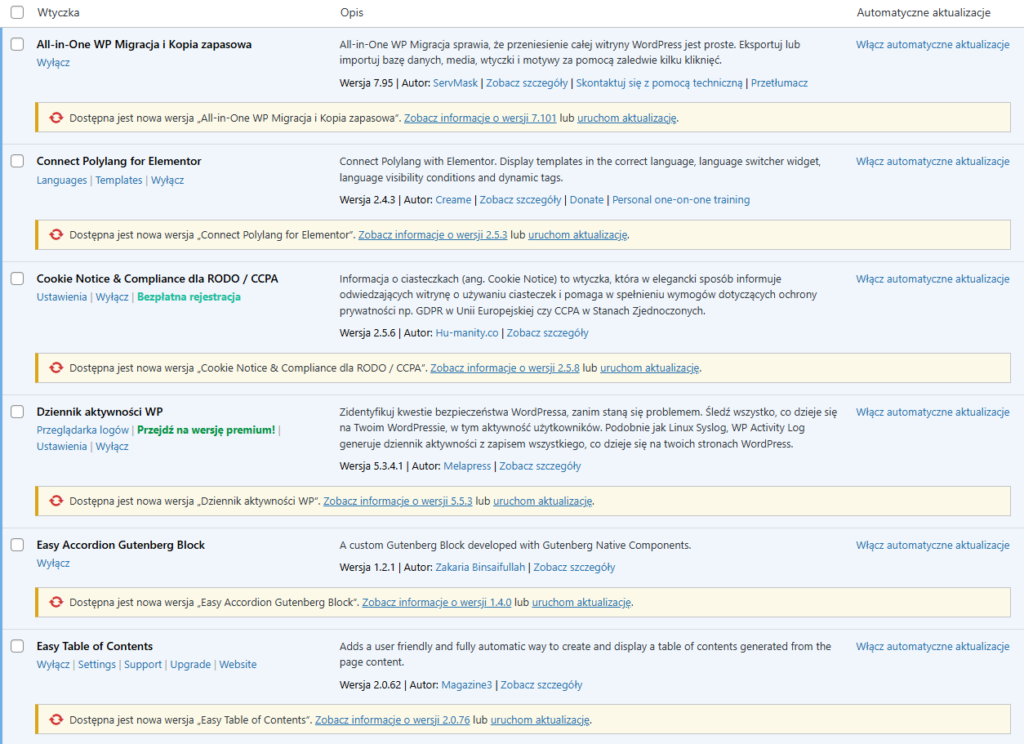This screenshot has height=744, width=1024.
Task: Click the update icon beside Easy Accordion notice
Action: [x=56, y=603]
